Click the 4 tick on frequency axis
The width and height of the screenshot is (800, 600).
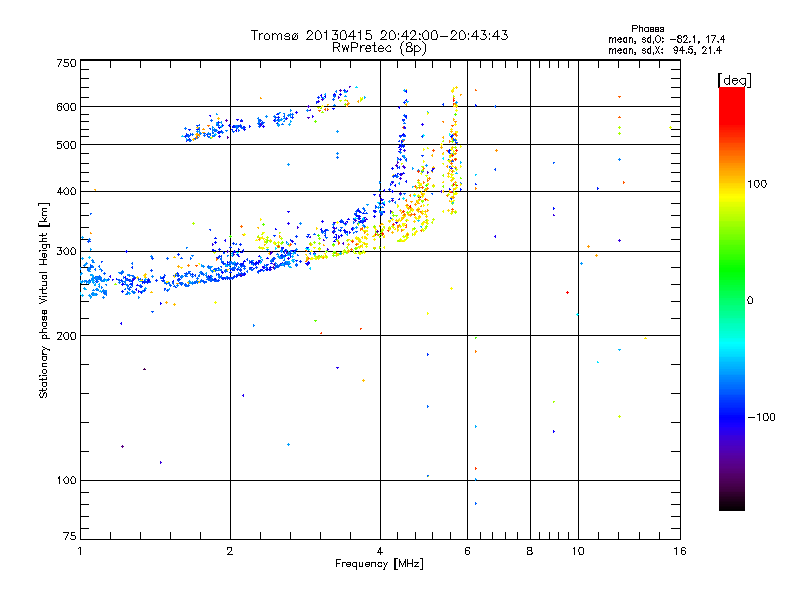[x=380, y=551]
